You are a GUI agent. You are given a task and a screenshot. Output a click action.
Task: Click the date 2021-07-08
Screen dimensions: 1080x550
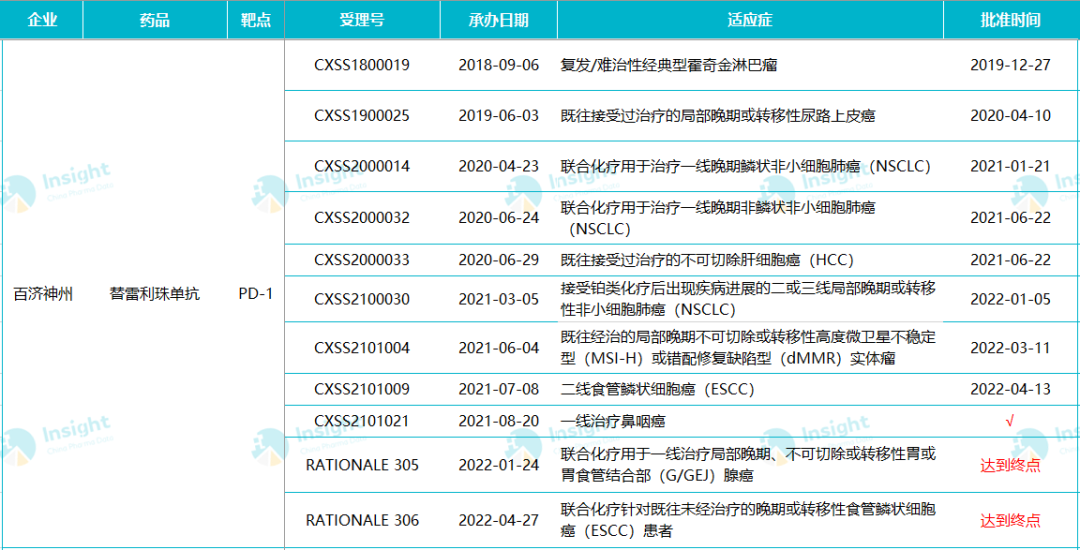pos(499,390)
